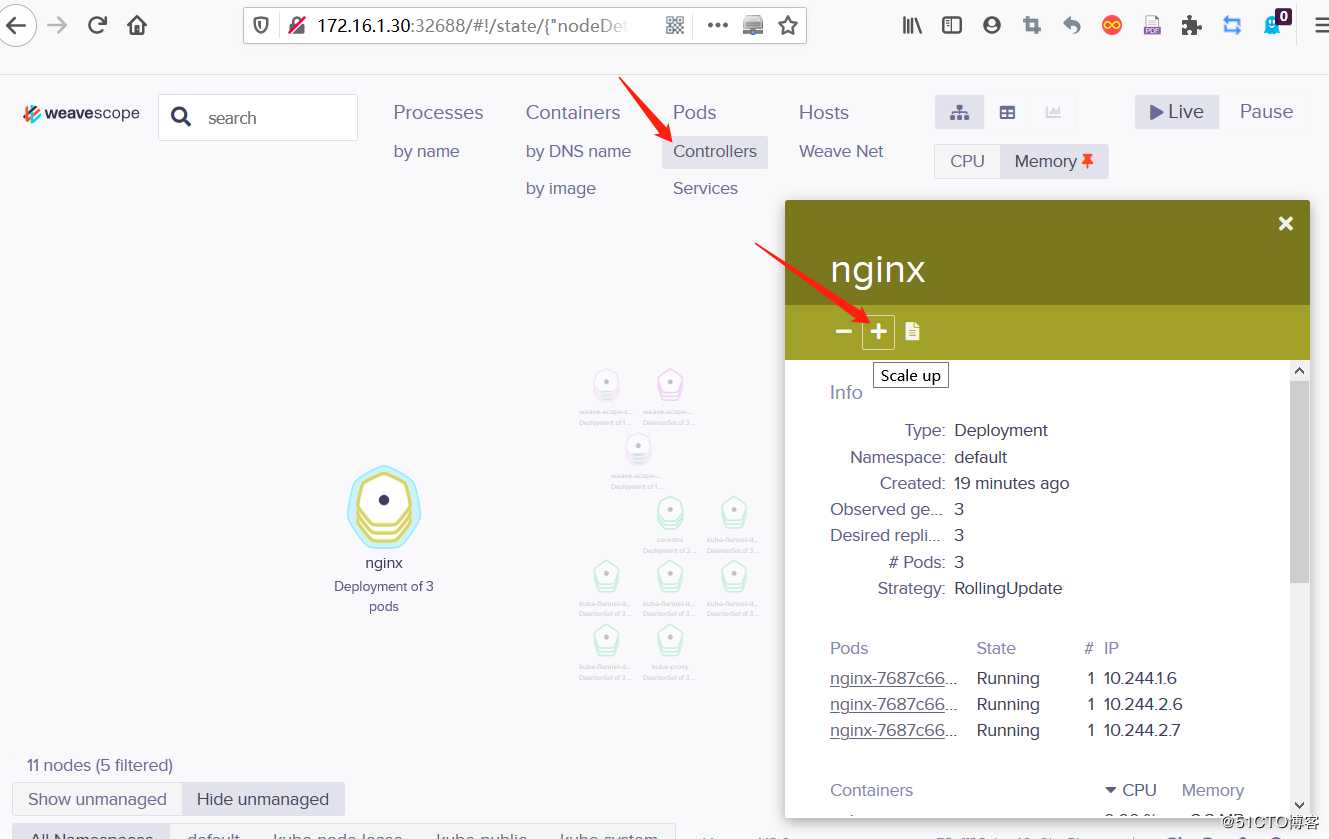The width and height of the screenshot is (1329, 839).
Task: Go to the browser Home page
Action: pyautogui.click(x=137, y=26)
